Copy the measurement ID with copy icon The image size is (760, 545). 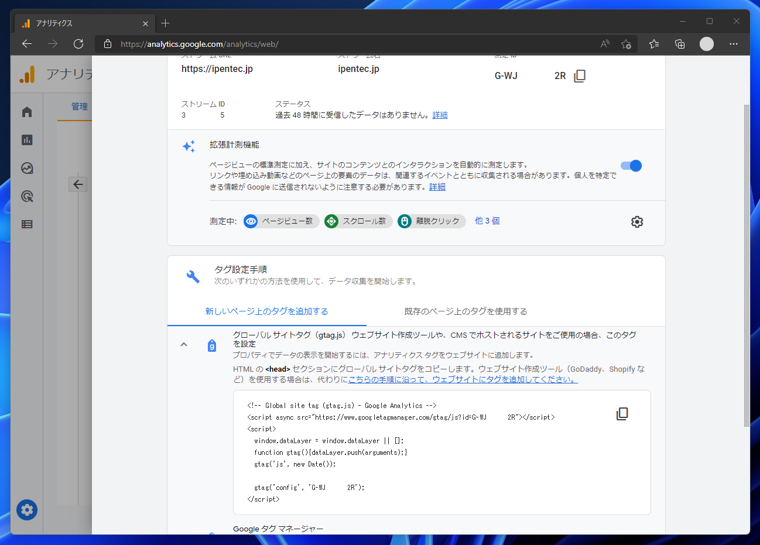[580, 76]
